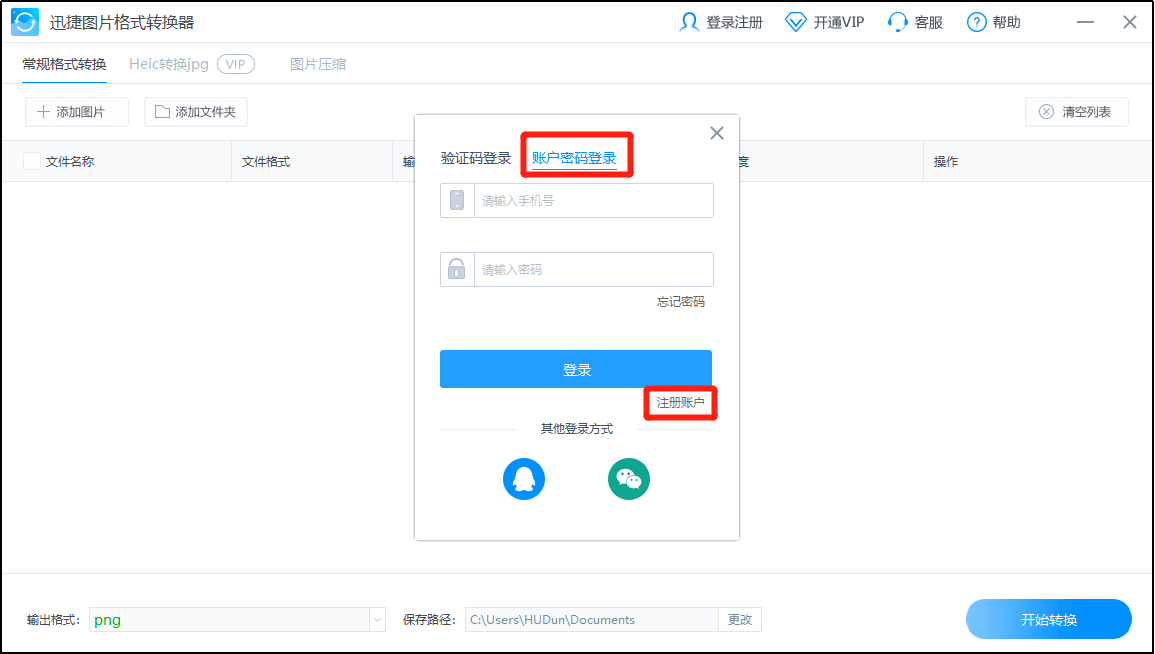Click the 清空列表 button
Screen dimensions: 1155x654
click(x=1077, y=112)
